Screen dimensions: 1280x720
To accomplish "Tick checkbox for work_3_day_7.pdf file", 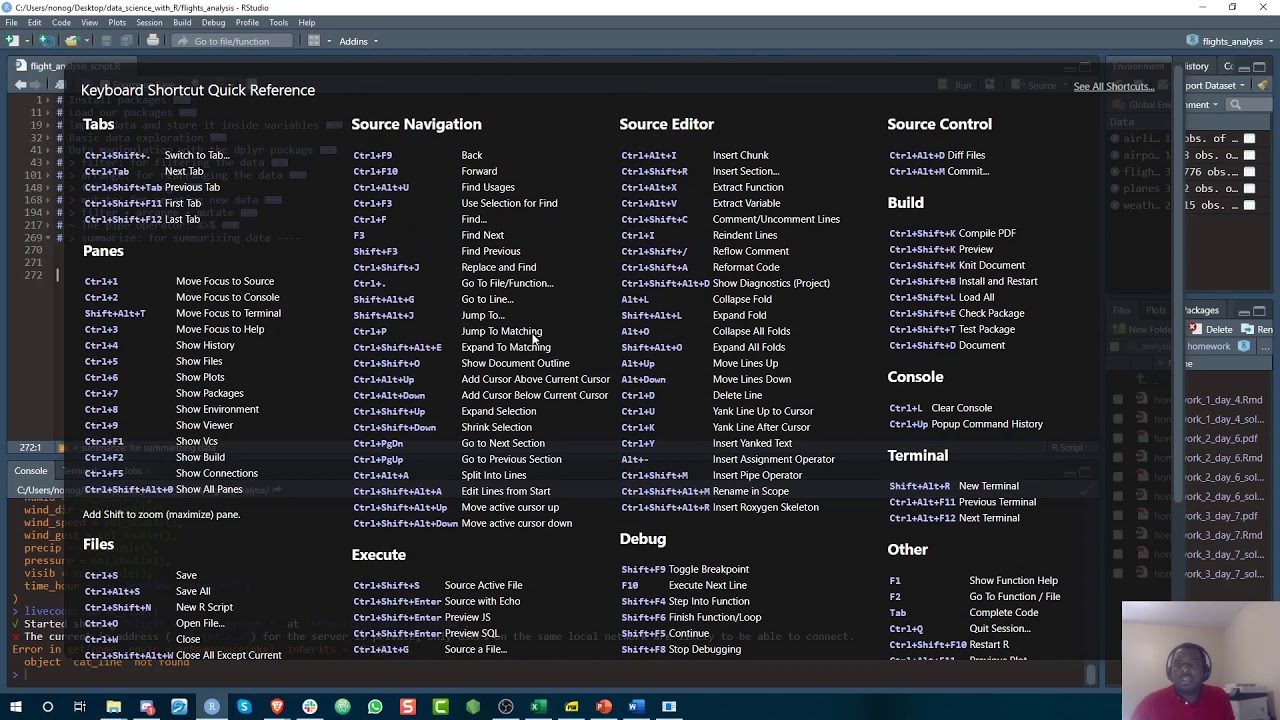I will (x=1118, y=516).
